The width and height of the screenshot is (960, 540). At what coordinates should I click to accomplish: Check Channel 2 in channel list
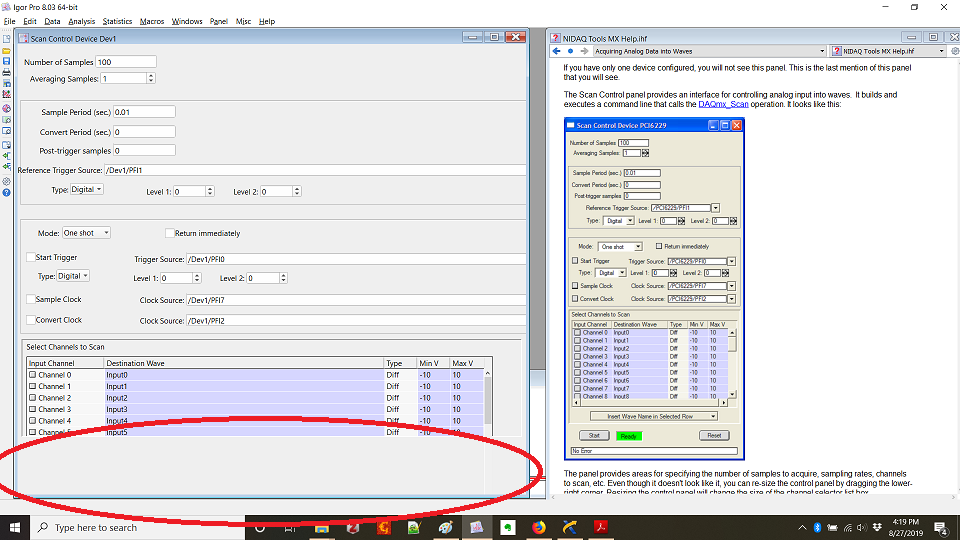click(32, 398)
